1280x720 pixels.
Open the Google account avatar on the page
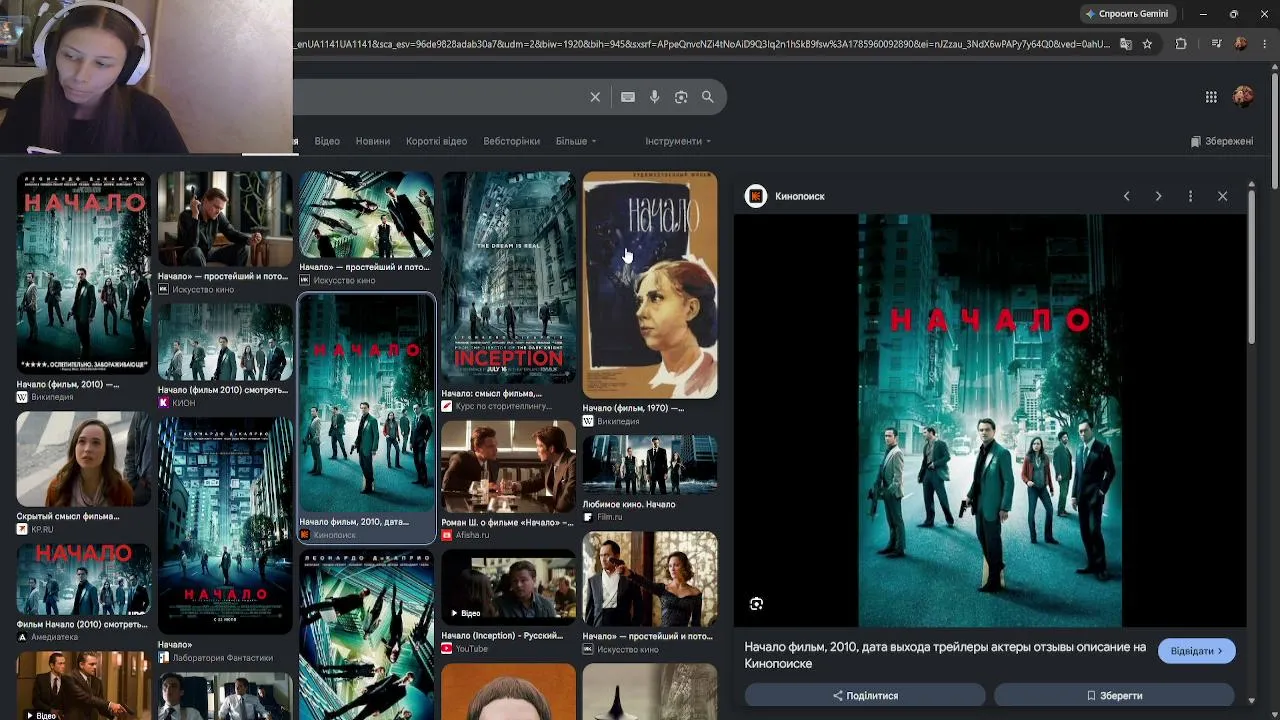pos(1243,97)
